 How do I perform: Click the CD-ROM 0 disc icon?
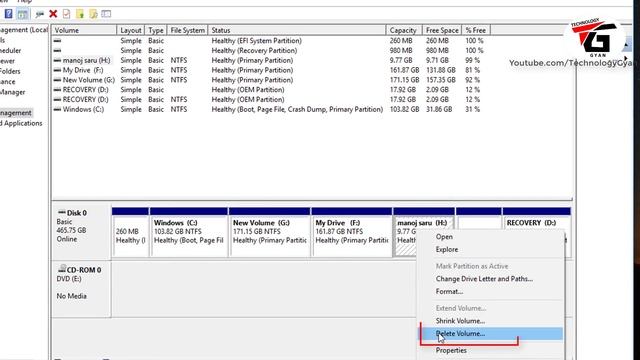coord(62,269)
